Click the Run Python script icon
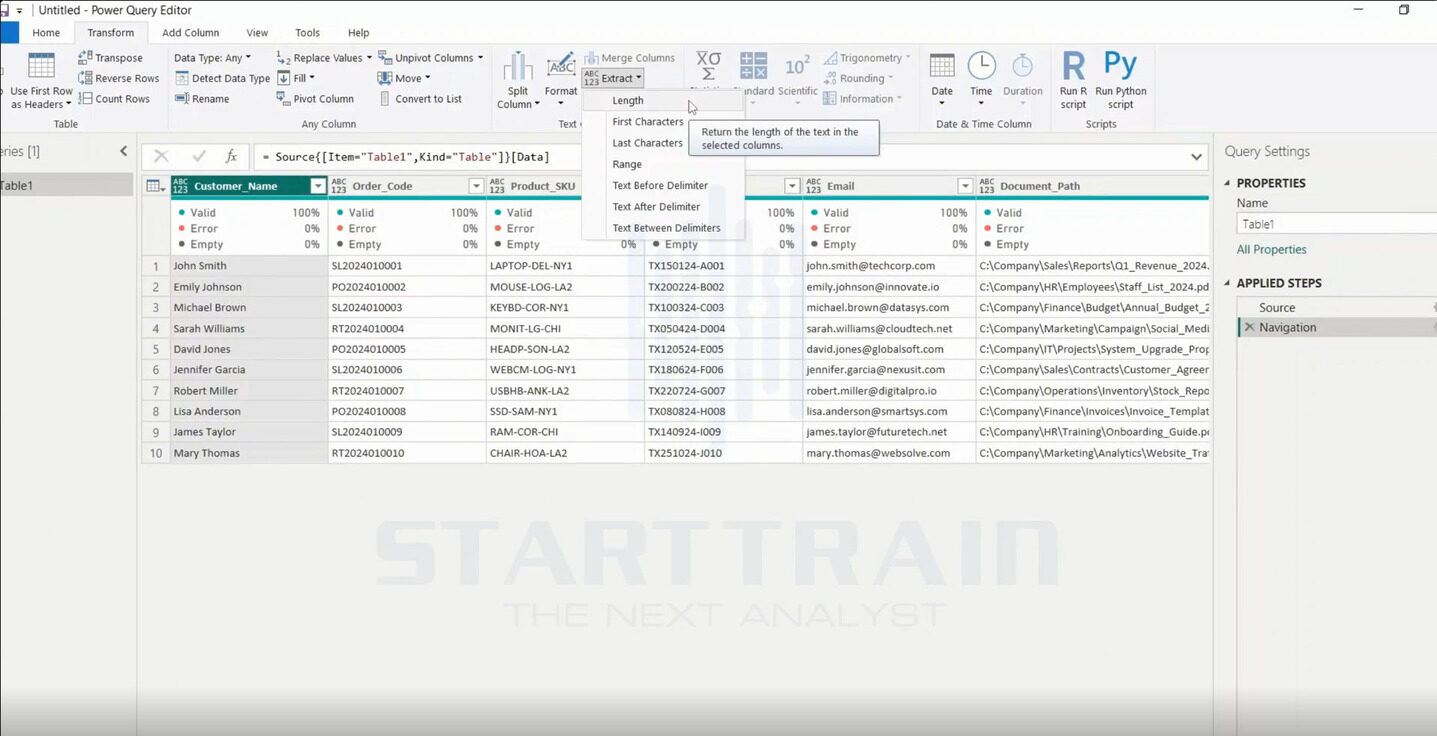 click(1120, 65)
